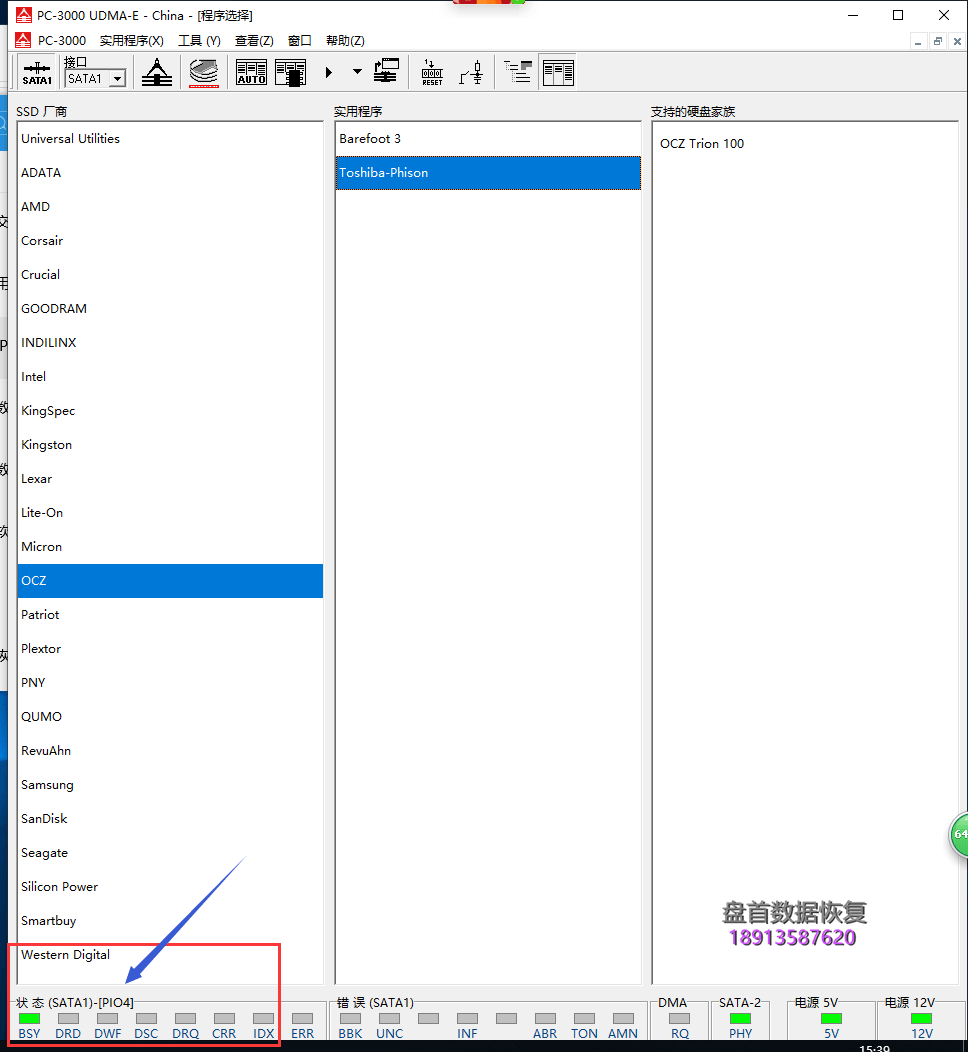Select Kingston in SSD vendor list
The height and width of the screenshot is (1052, 968).
pos(170,445)
